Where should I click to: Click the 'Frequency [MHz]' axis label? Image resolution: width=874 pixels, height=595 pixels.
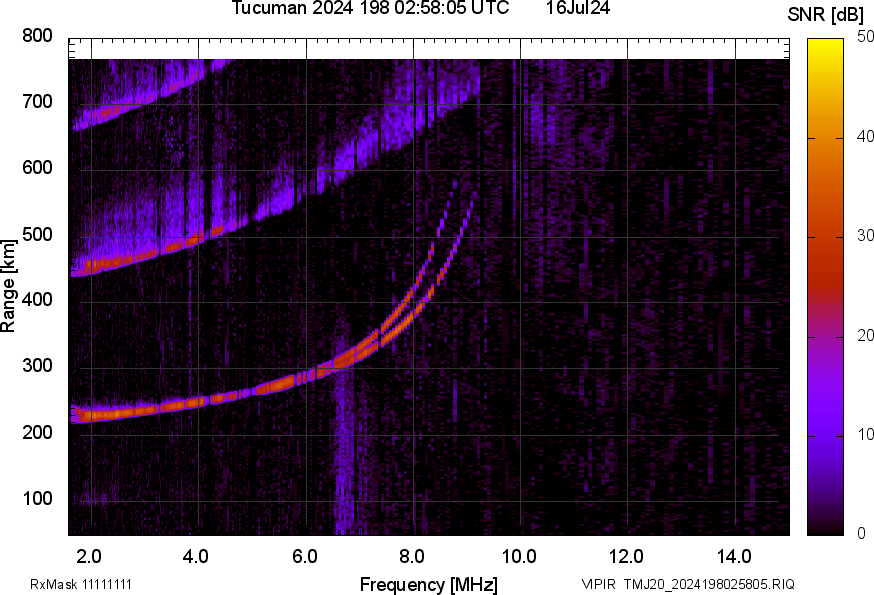pos(429,585)
